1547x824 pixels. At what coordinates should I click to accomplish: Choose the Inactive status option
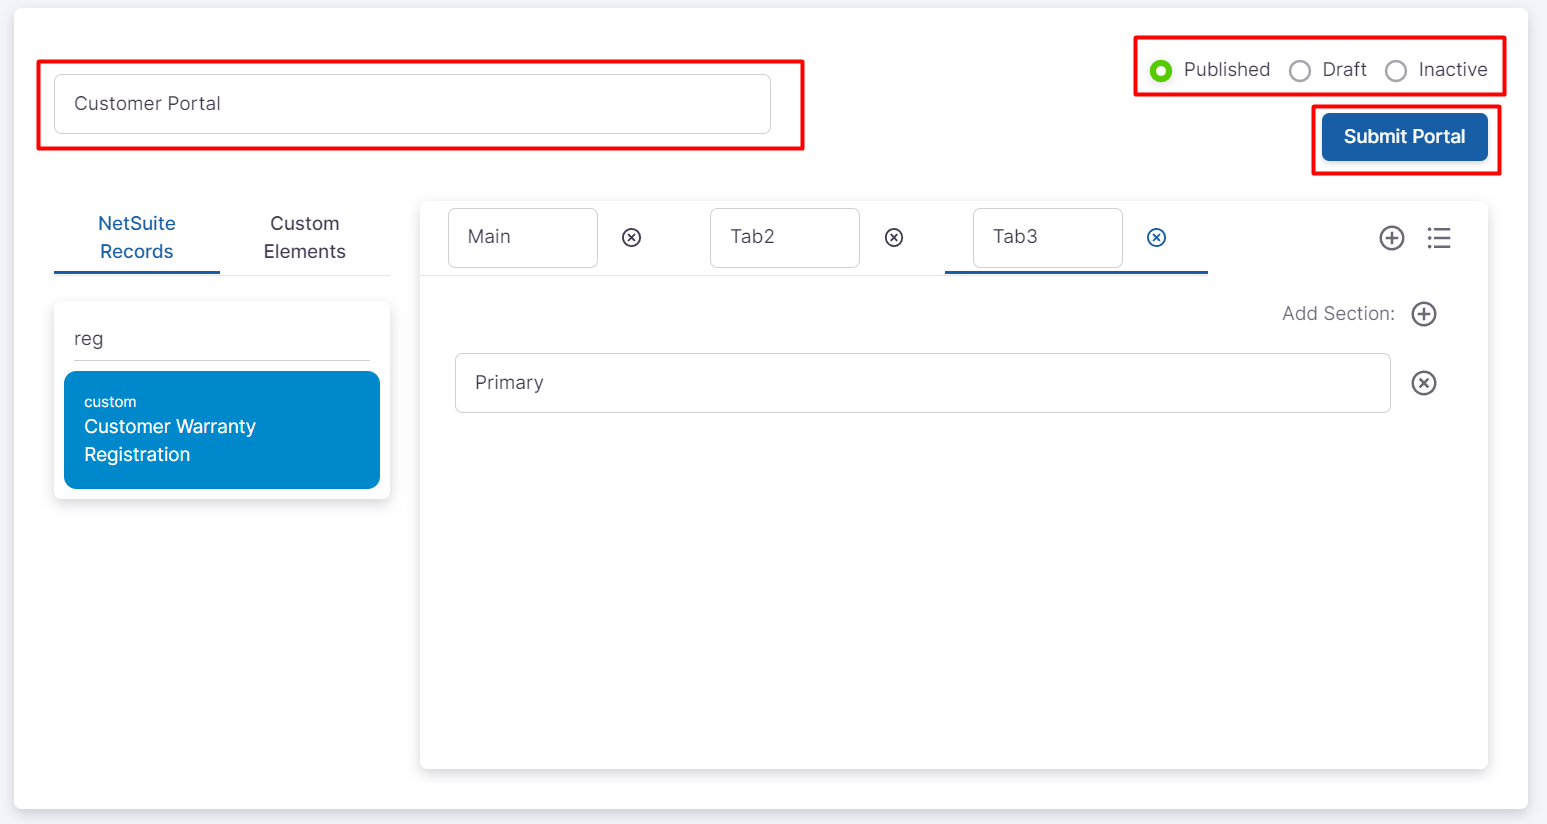point(1396,70)
